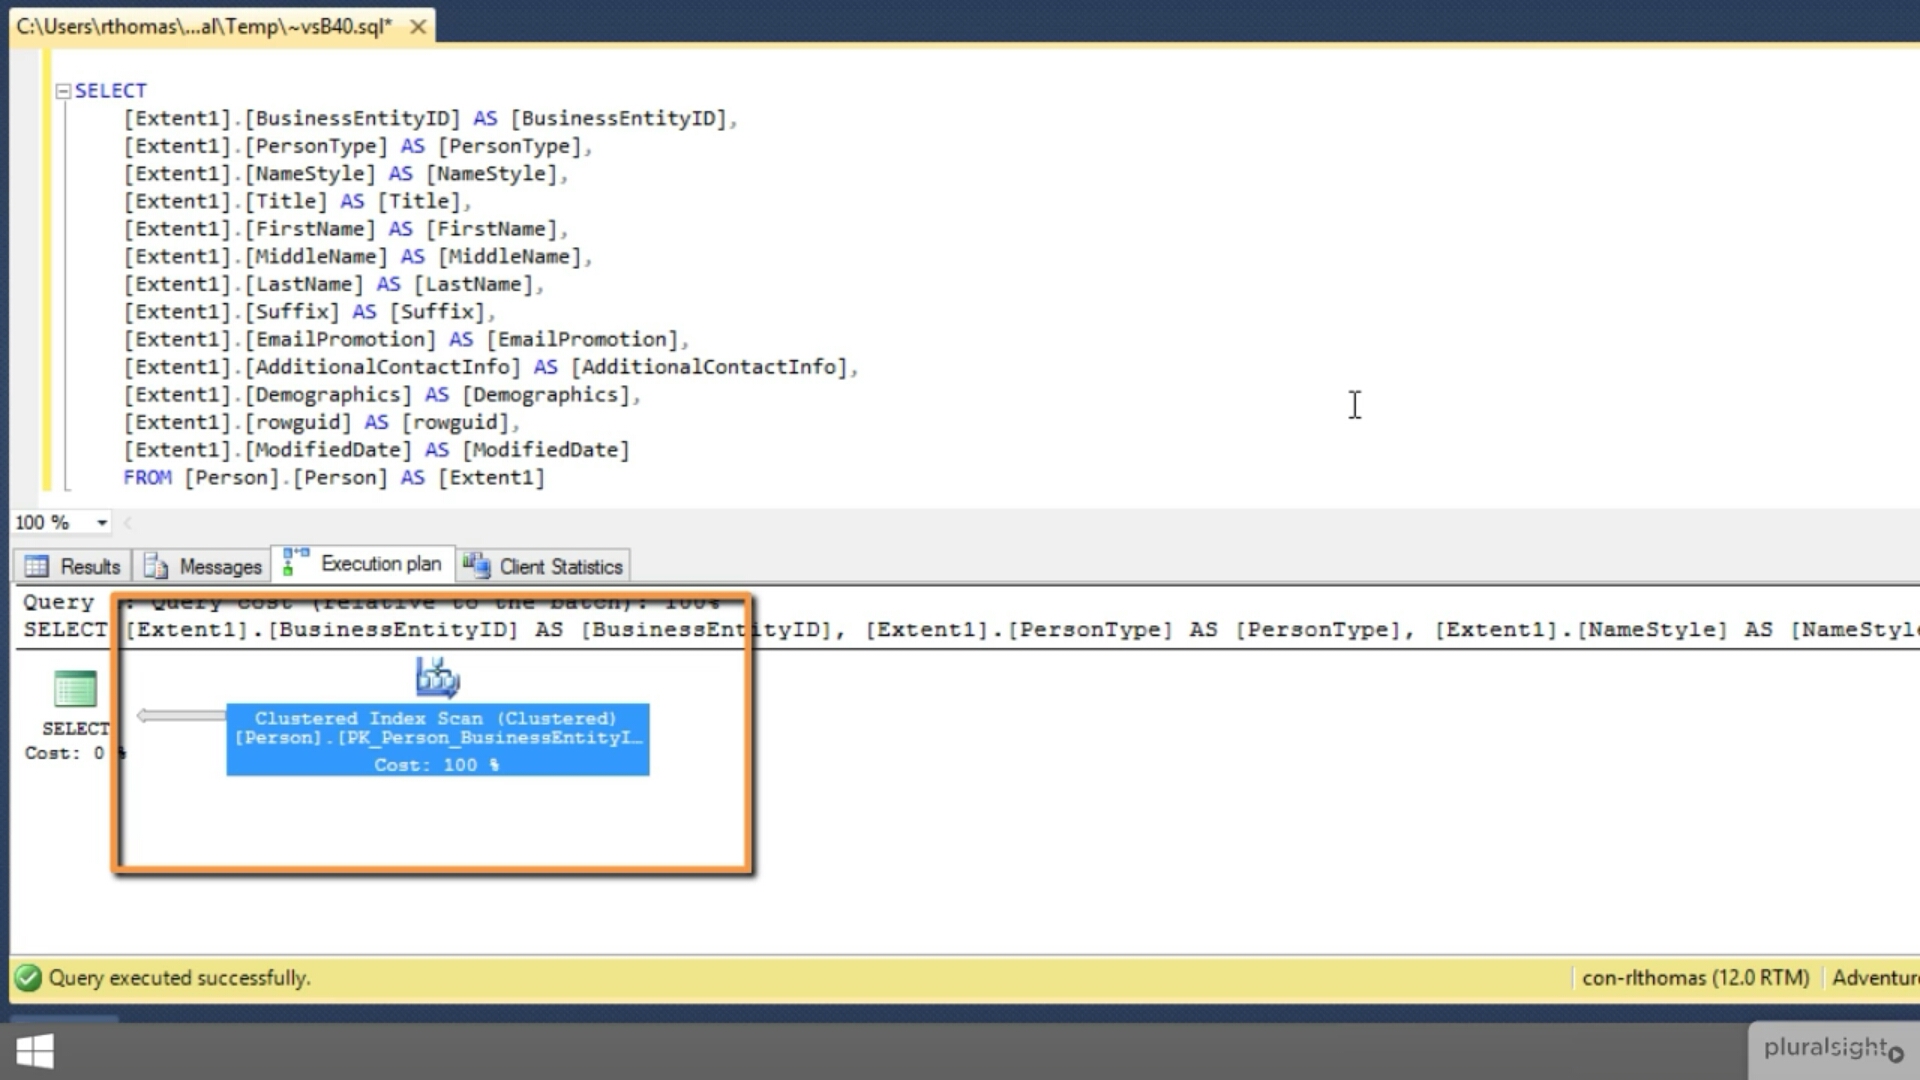
Task: Click the green query success check icon
Action: click(29, 978)
